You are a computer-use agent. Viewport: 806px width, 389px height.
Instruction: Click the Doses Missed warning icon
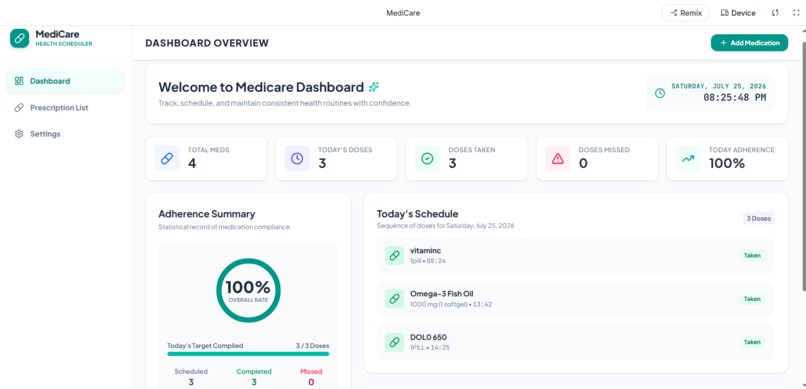coord(558,159)
